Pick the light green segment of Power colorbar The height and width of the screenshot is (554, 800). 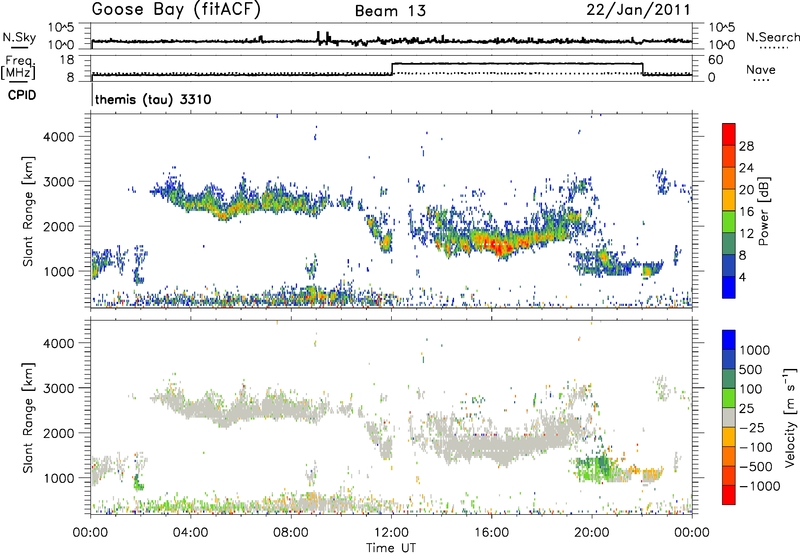pos(729,221)
